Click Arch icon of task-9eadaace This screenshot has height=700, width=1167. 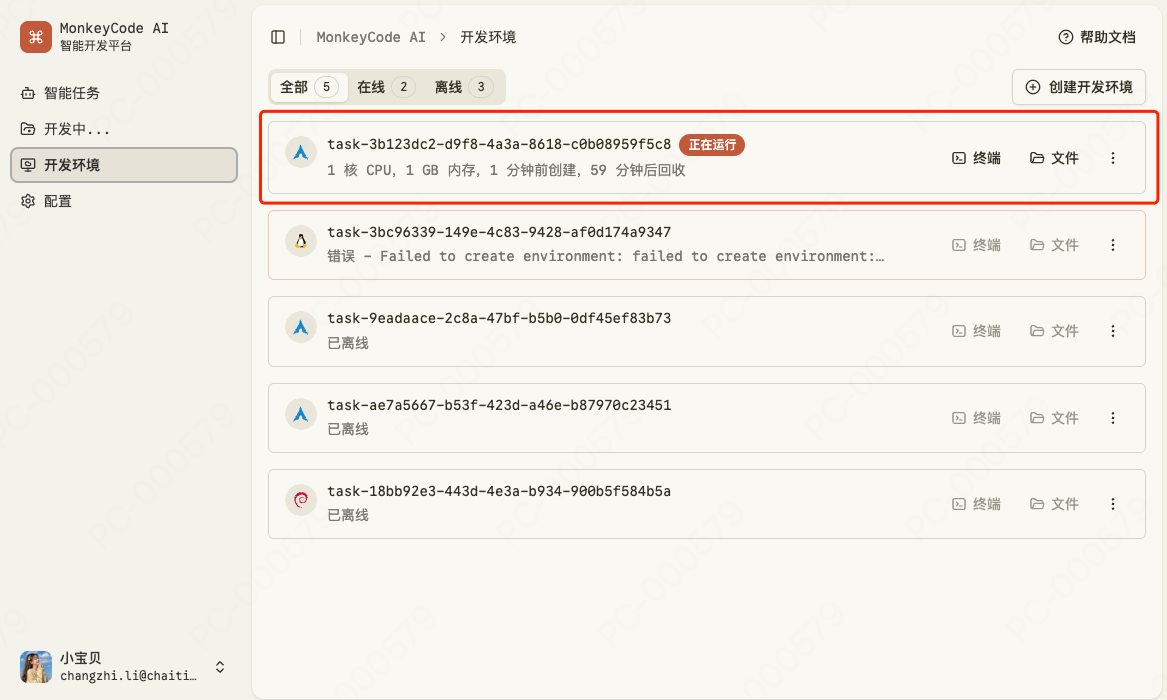tap(301, 327)
